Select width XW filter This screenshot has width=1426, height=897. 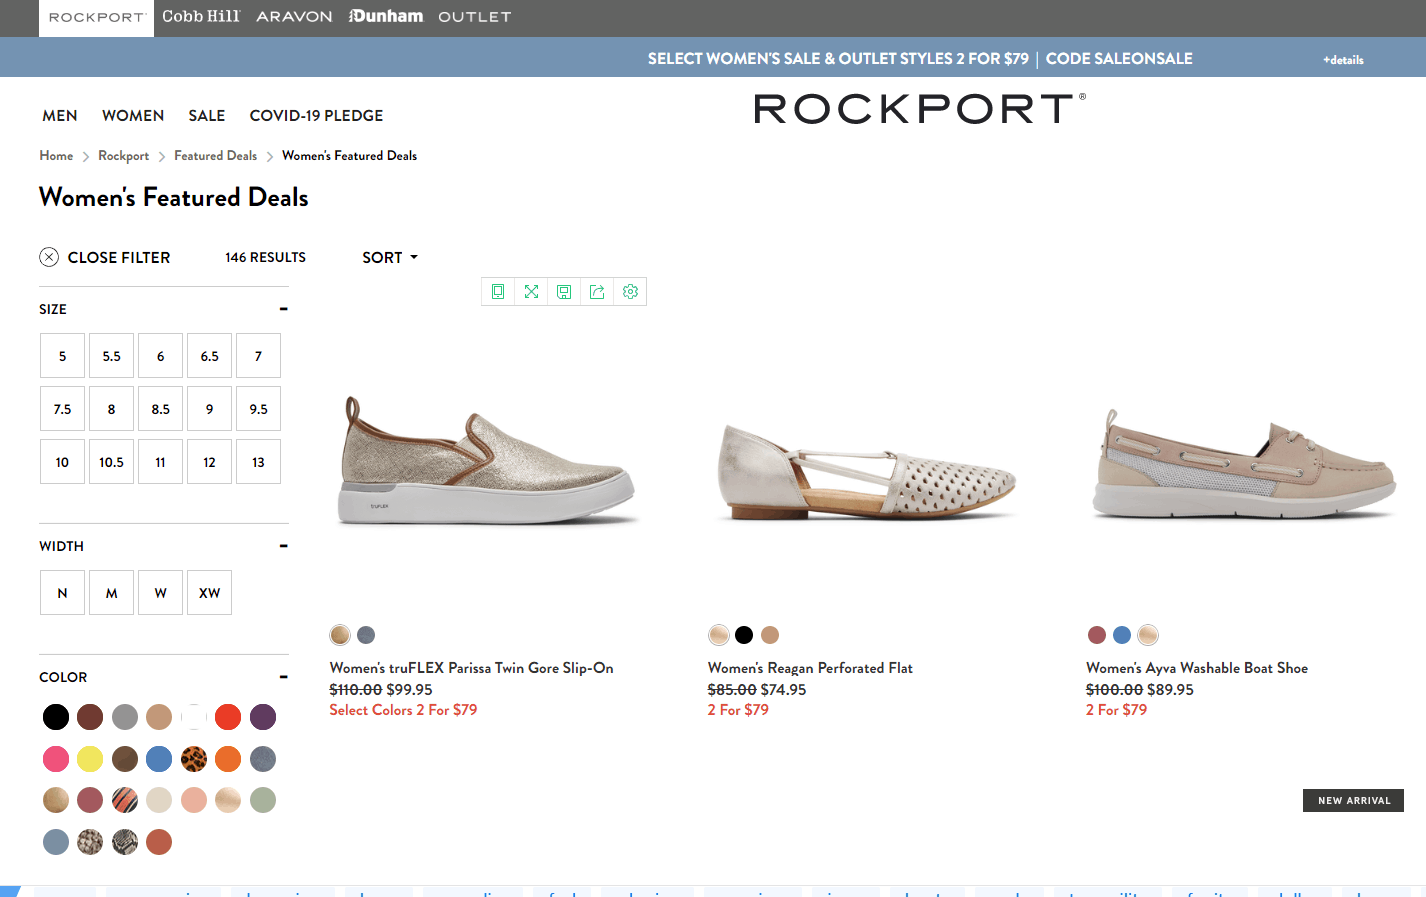point(209,593)
